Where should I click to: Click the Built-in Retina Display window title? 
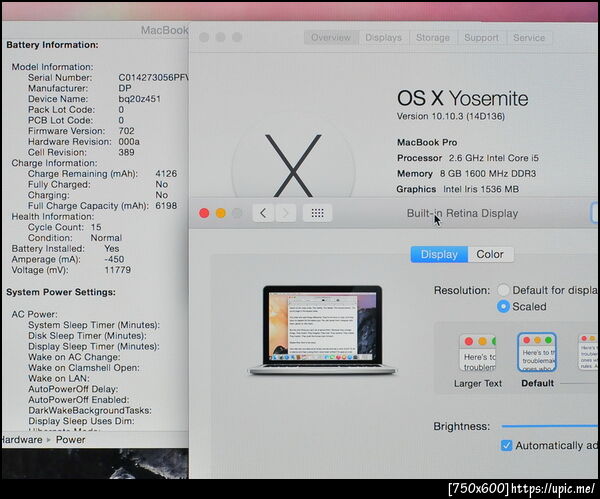point(462,213)
